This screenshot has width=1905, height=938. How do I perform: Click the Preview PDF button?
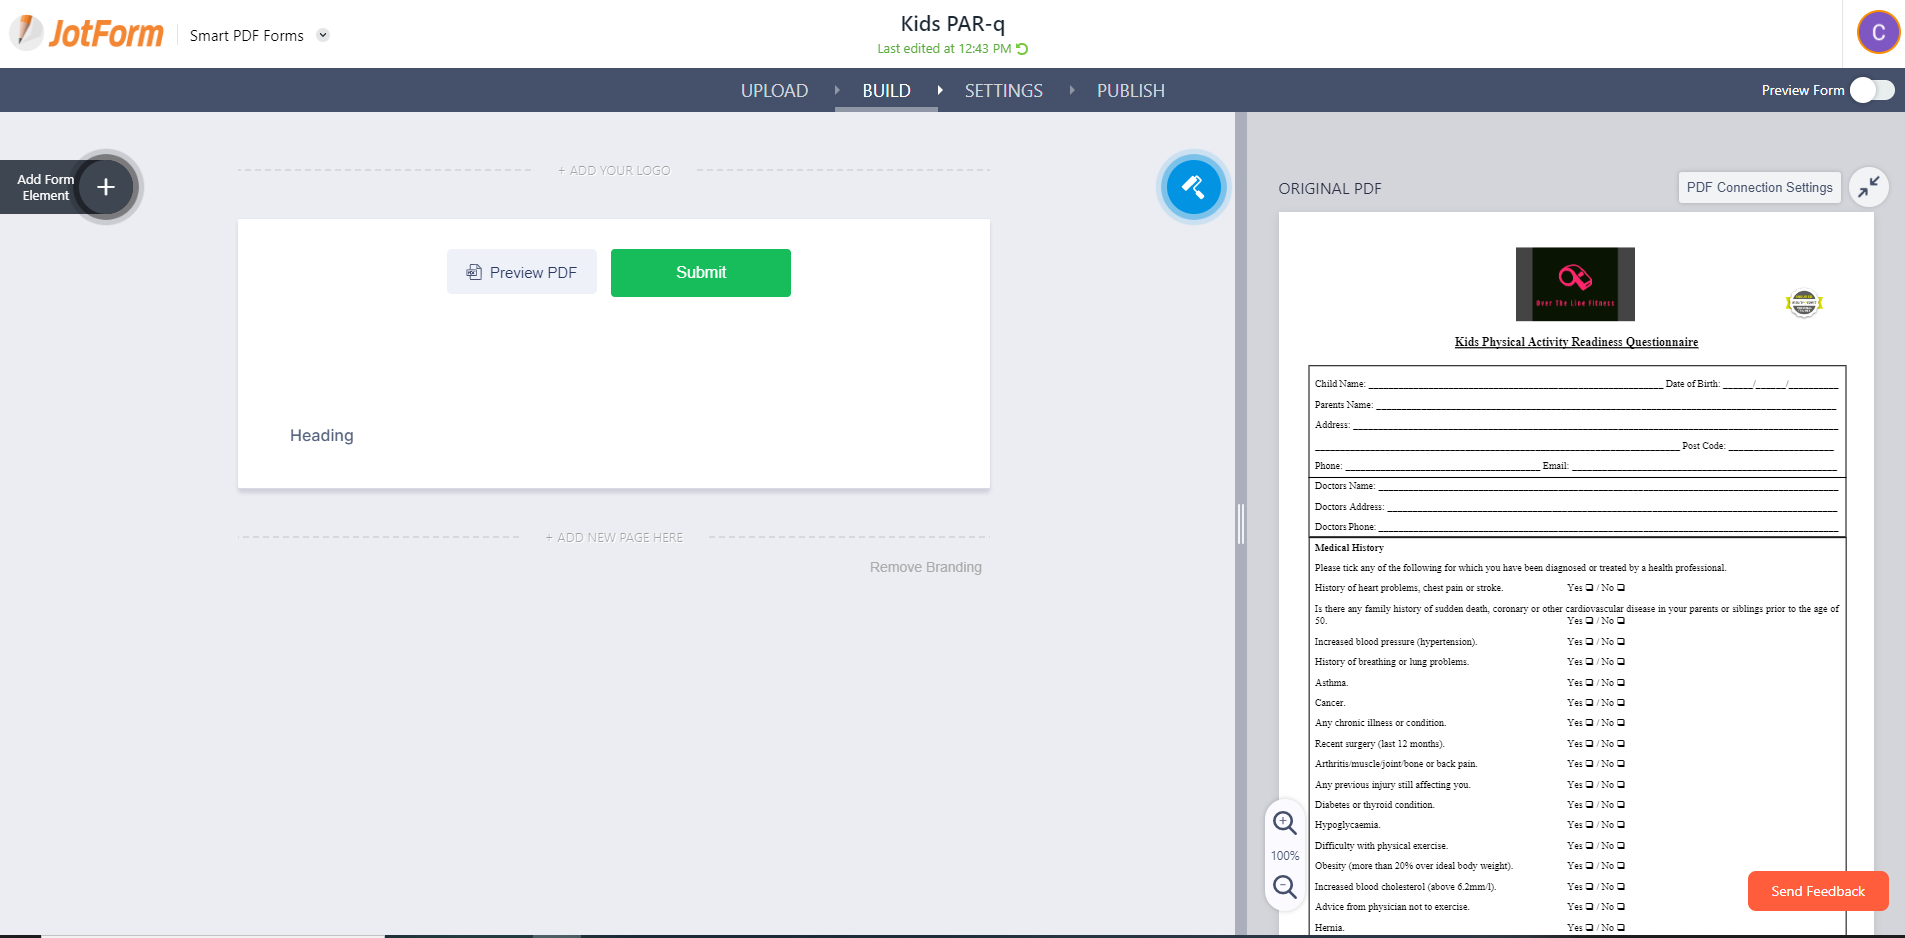click(522, 273)
